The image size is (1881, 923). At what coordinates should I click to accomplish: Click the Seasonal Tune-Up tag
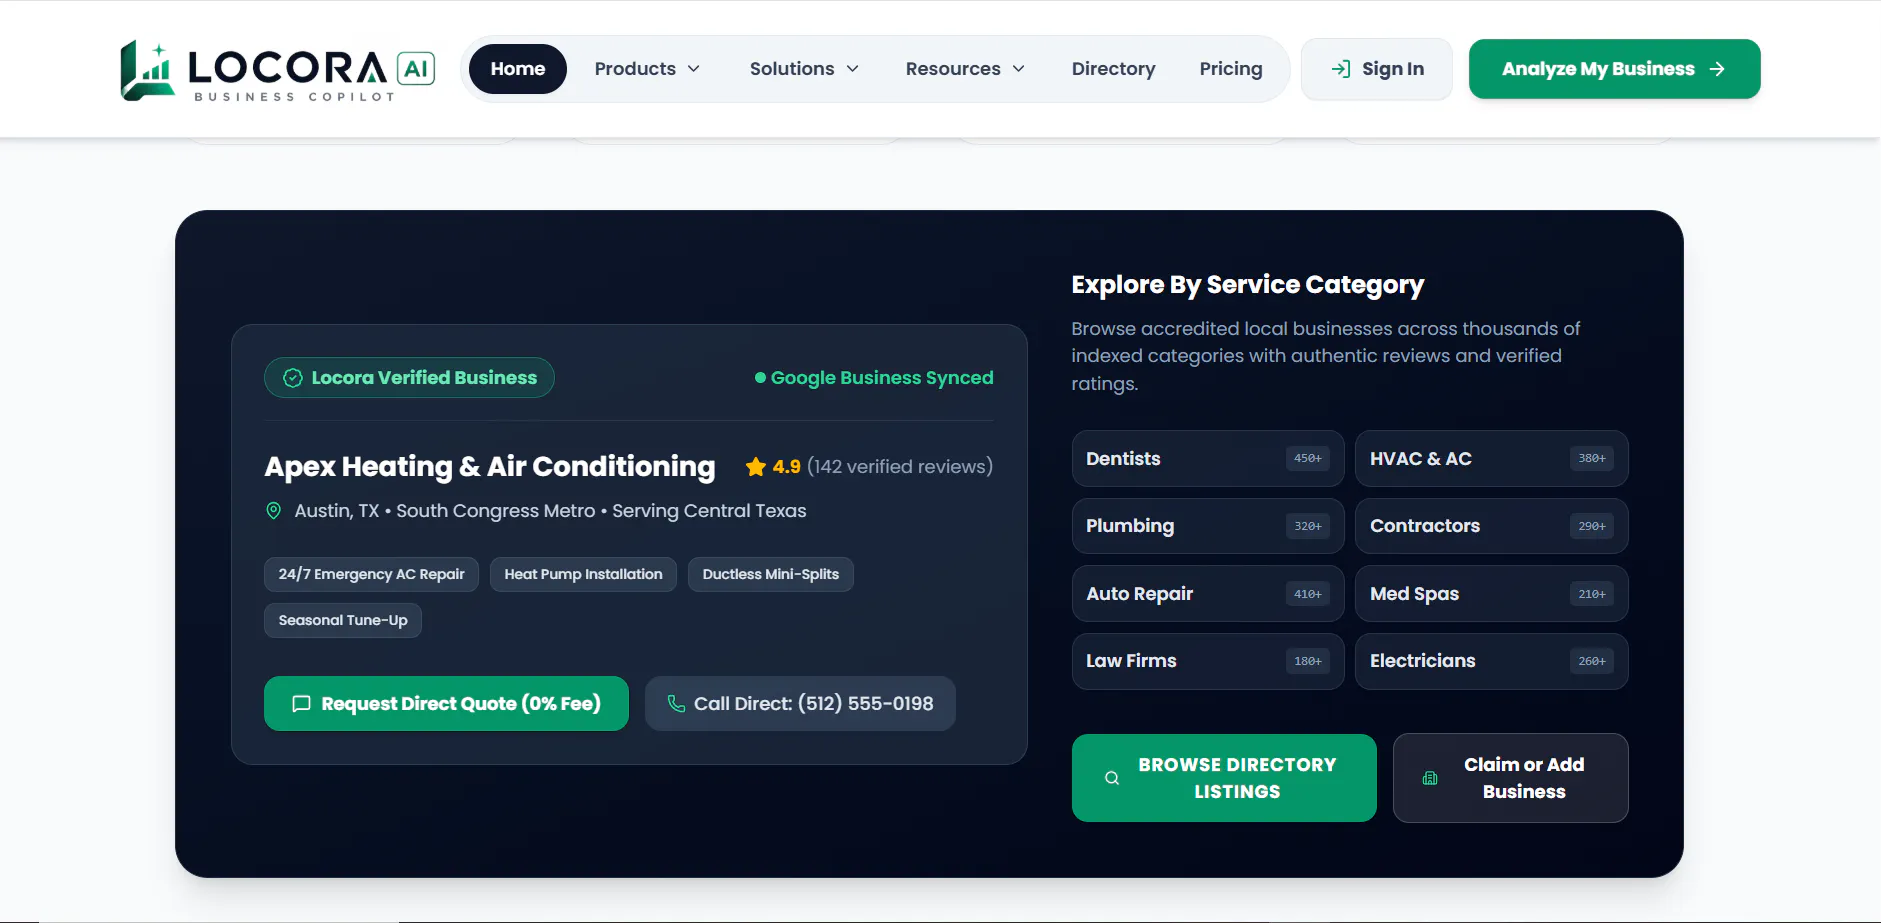343,620
